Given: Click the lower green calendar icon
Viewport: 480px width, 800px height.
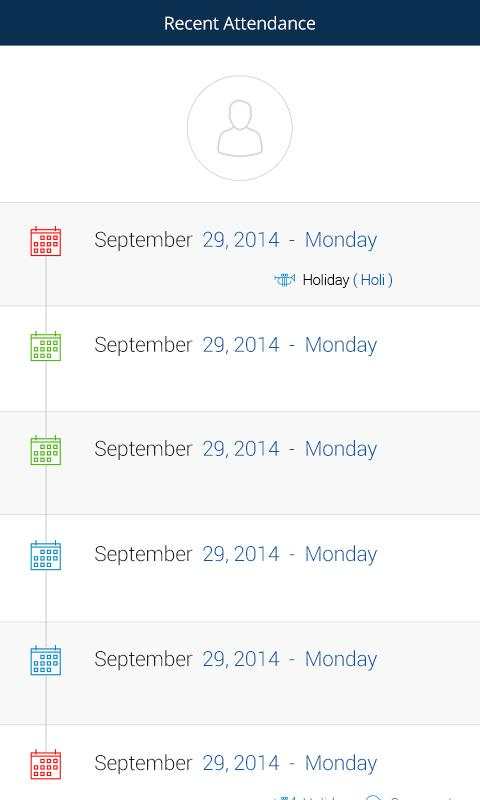Looking at the screenshot, I should tap(45, 450).
